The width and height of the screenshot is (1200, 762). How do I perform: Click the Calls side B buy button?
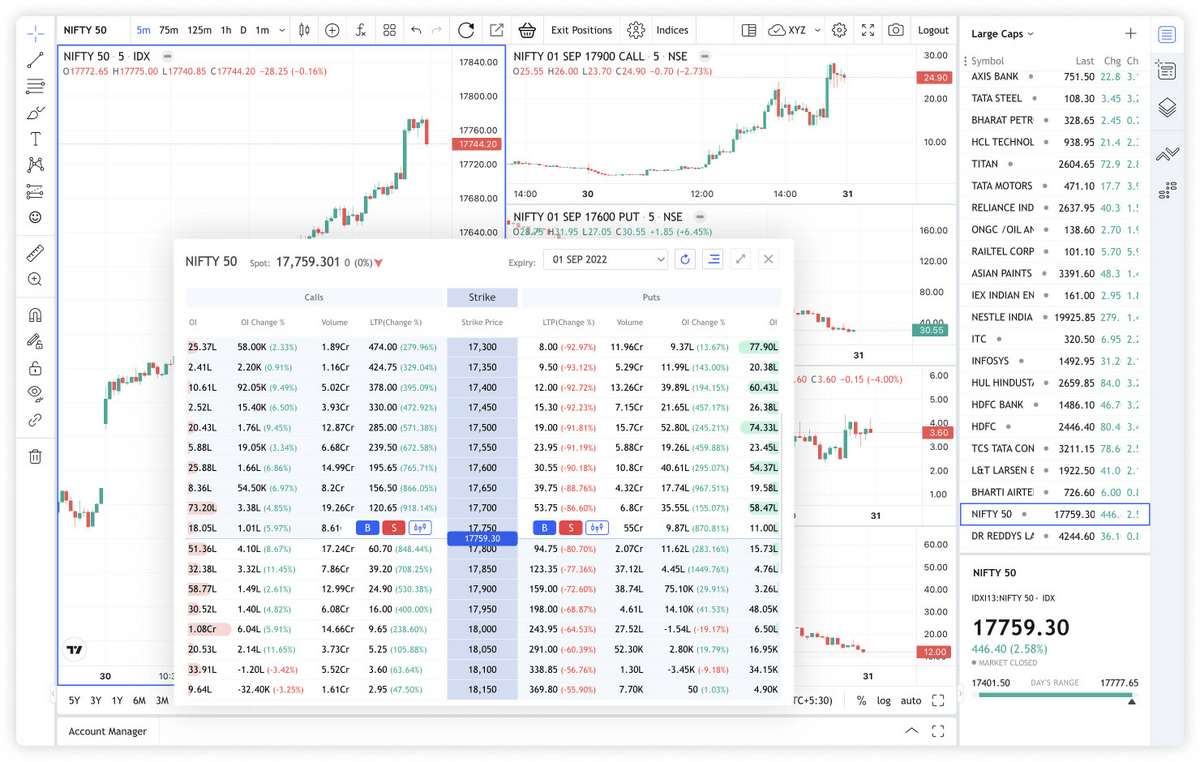pos(367,527)
